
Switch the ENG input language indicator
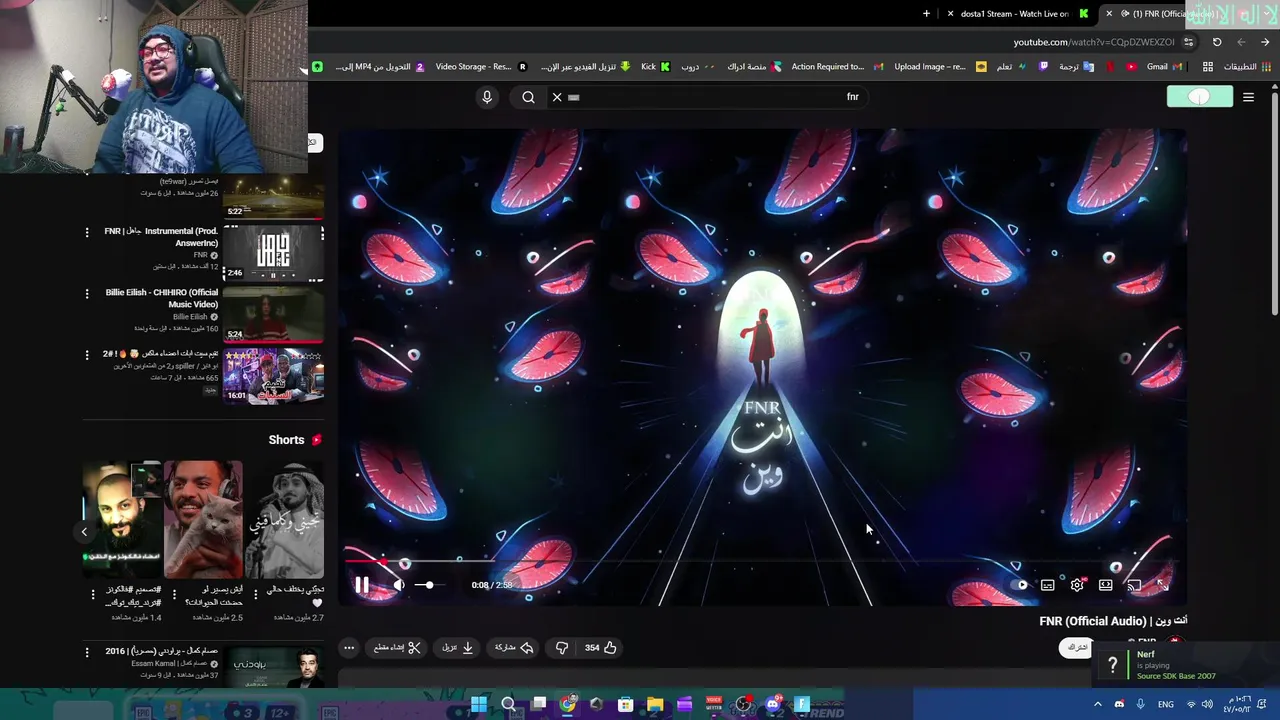(1166, 704)
